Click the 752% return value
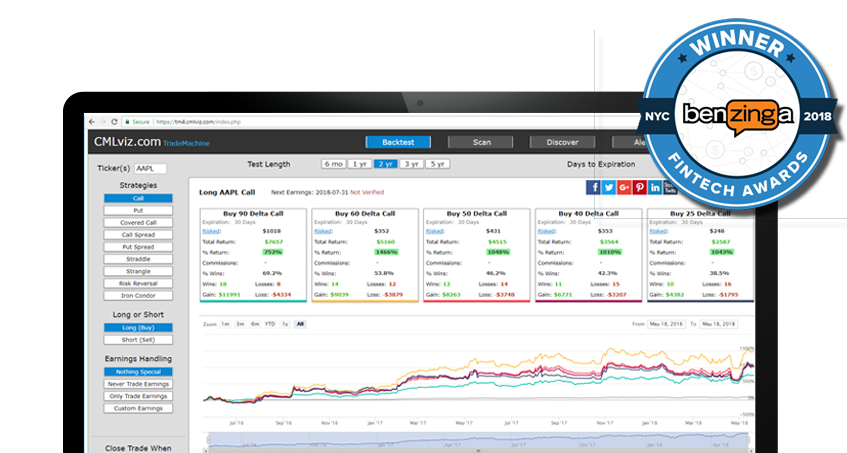Screen dimensions: 847x453 [x=273, y=252]
